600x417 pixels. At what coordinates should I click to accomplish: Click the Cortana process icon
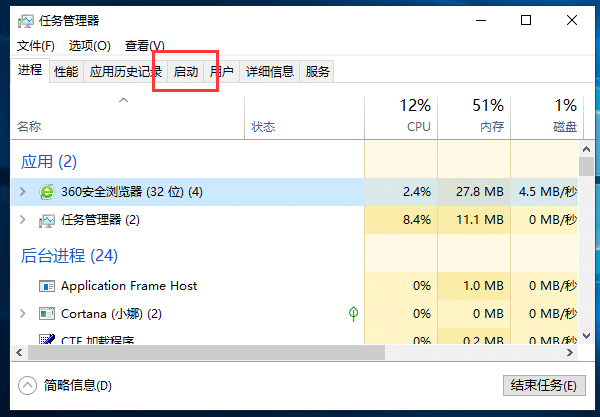point(47,314)
